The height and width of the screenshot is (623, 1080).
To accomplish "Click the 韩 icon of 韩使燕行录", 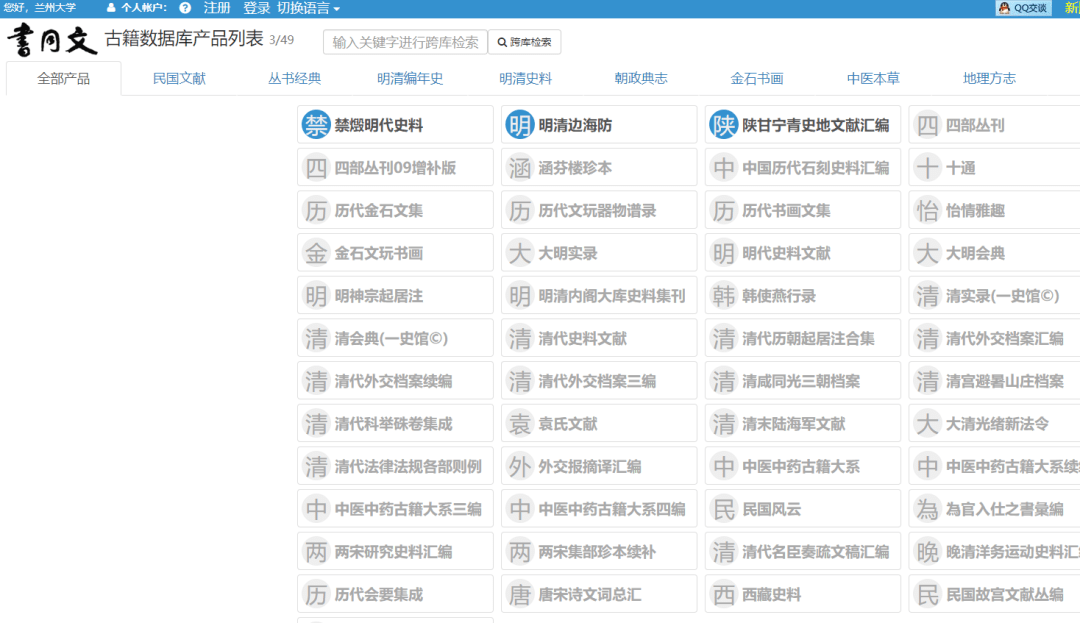I will click(x=724, y=296).
